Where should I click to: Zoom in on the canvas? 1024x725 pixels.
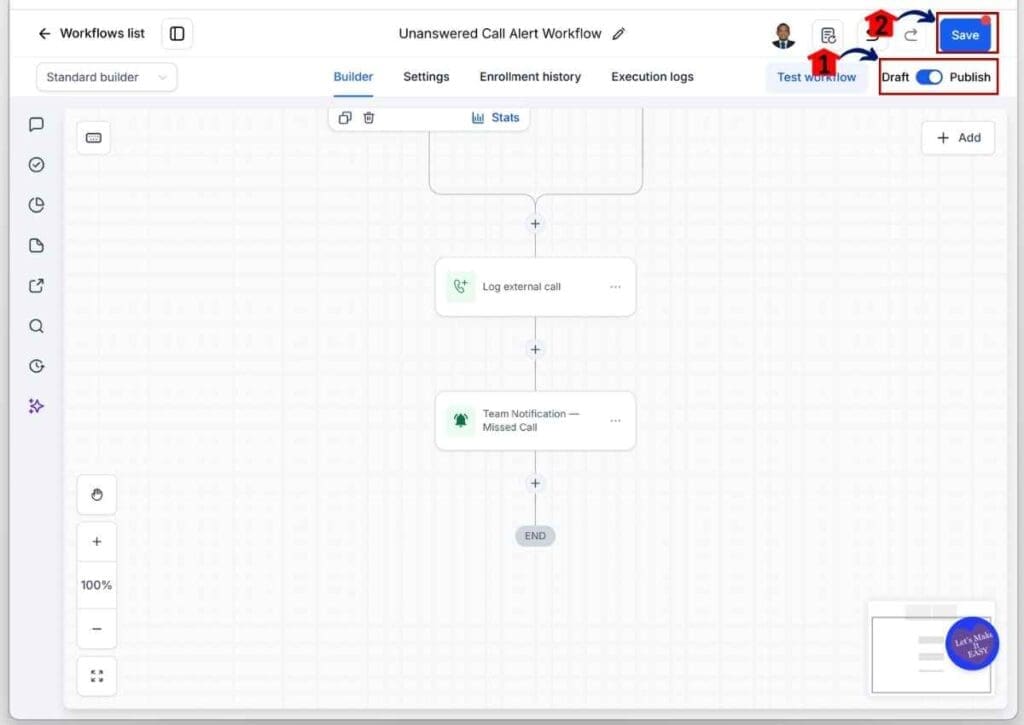point(97,541)
